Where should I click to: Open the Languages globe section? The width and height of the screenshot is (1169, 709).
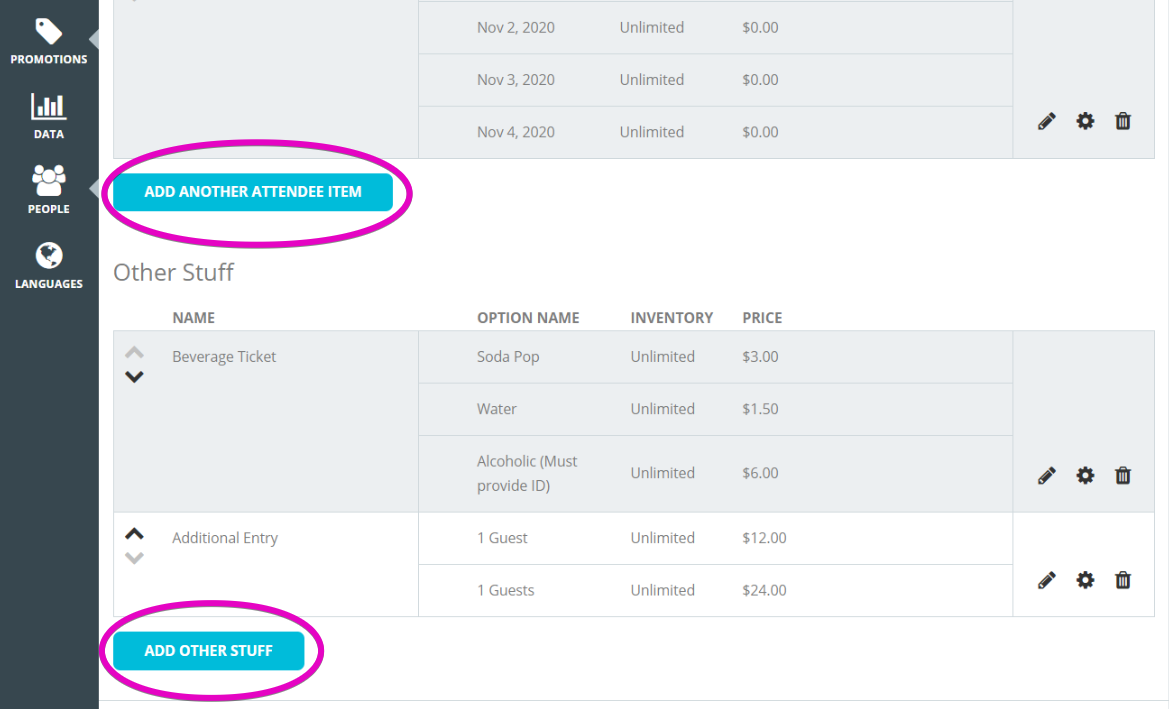click(48, 266)
